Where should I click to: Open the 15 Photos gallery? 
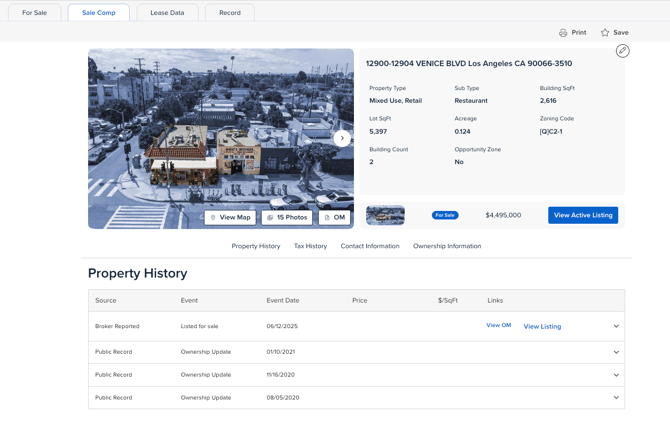(287, 217)
